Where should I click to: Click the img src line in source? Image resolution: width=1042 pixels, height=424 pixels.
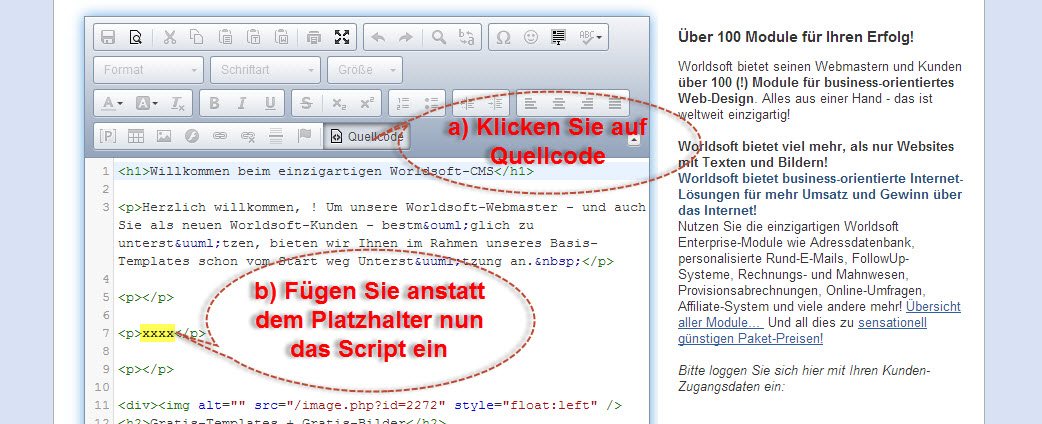[x=369, y=405]
